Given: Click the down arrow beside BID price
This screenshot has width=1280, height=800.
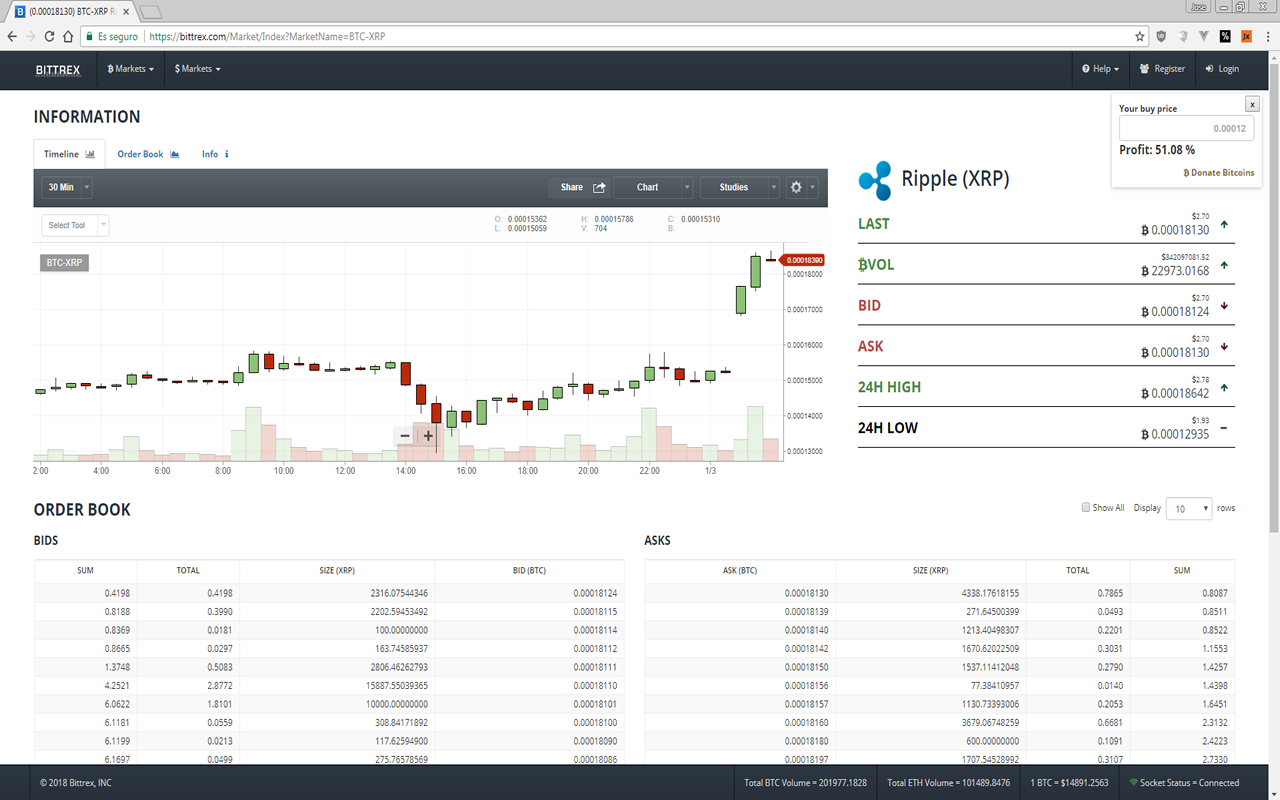Looking at the screenshot, I should coord(1224,306).
